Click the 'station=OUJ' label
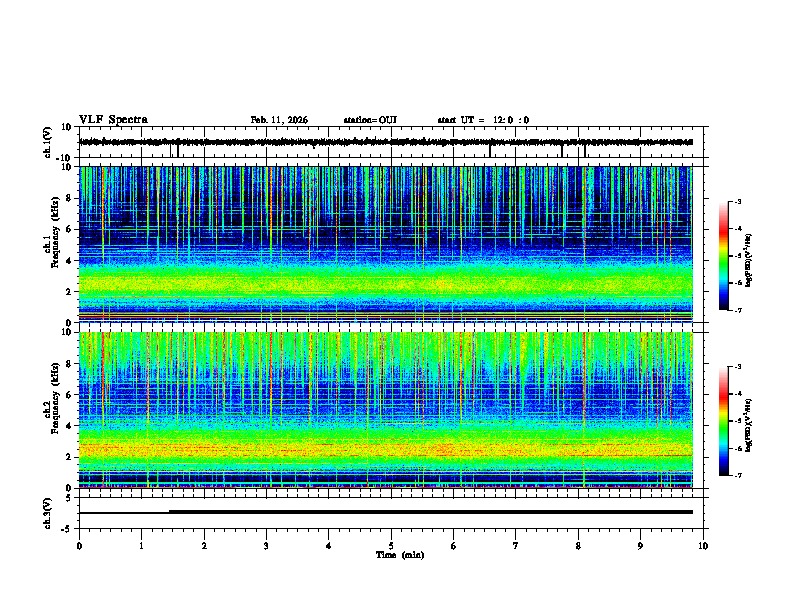Screen dimensions: 792x612 (370, 120)
